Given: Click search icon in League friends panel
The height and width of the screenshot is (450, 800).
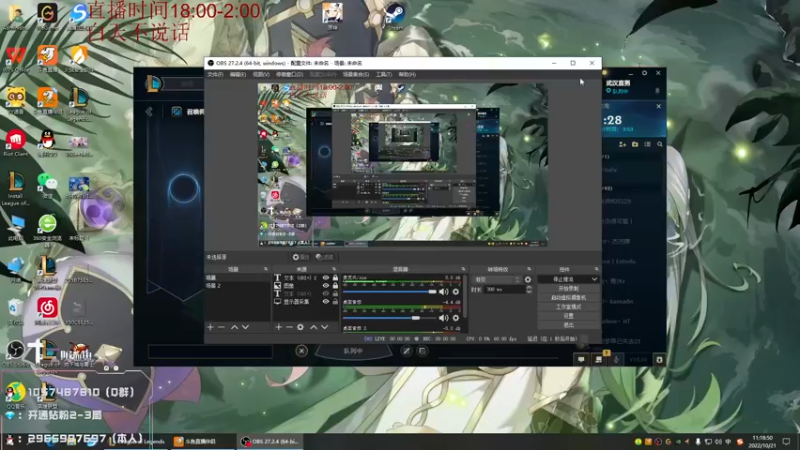Looking at the screenshot, I should coord(660,144).
